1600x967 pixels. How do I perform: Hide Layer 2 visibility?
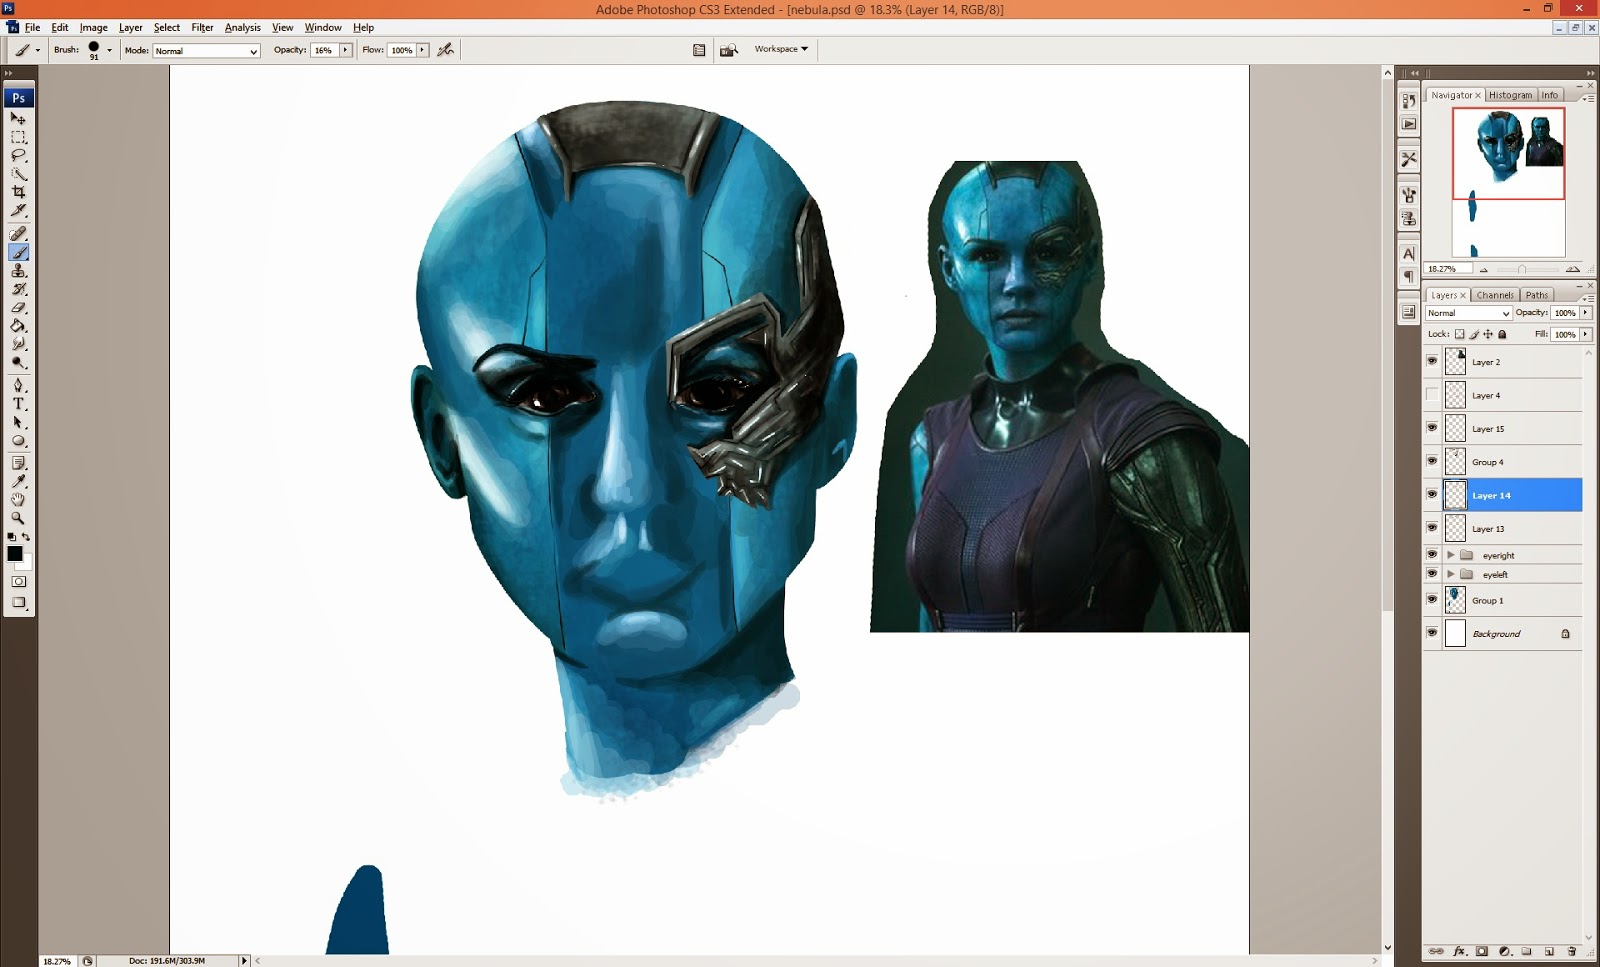tap(1432, 361)
